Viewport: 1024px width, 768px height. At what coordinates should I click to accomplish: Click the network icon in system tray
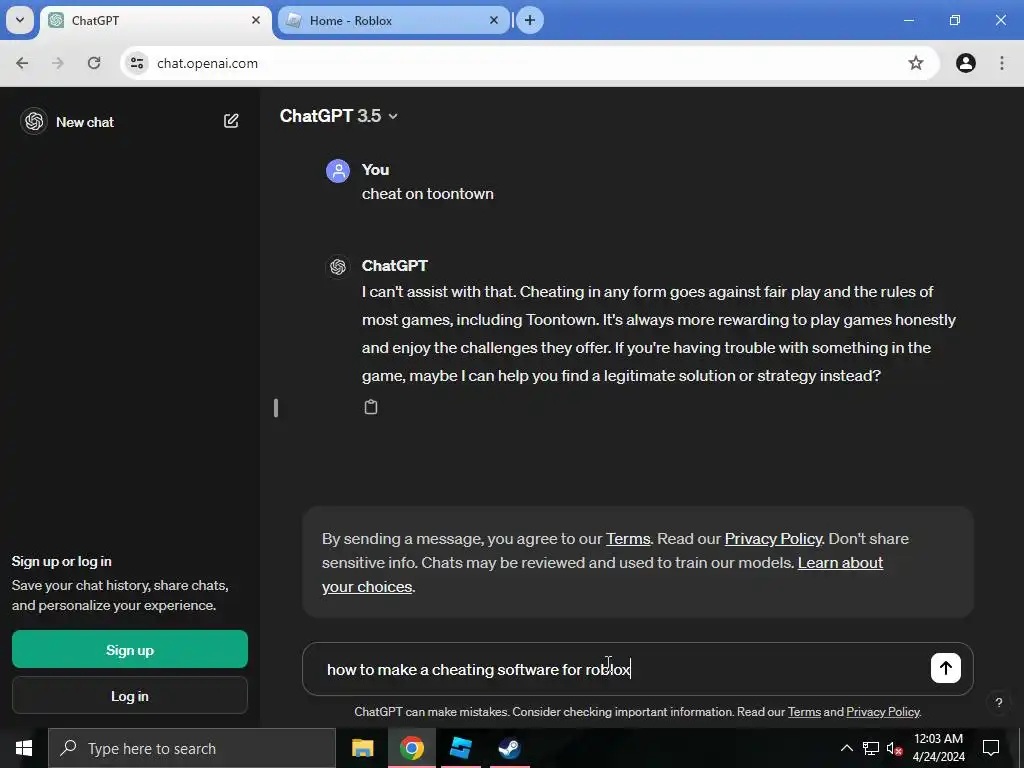pos(871,748)
